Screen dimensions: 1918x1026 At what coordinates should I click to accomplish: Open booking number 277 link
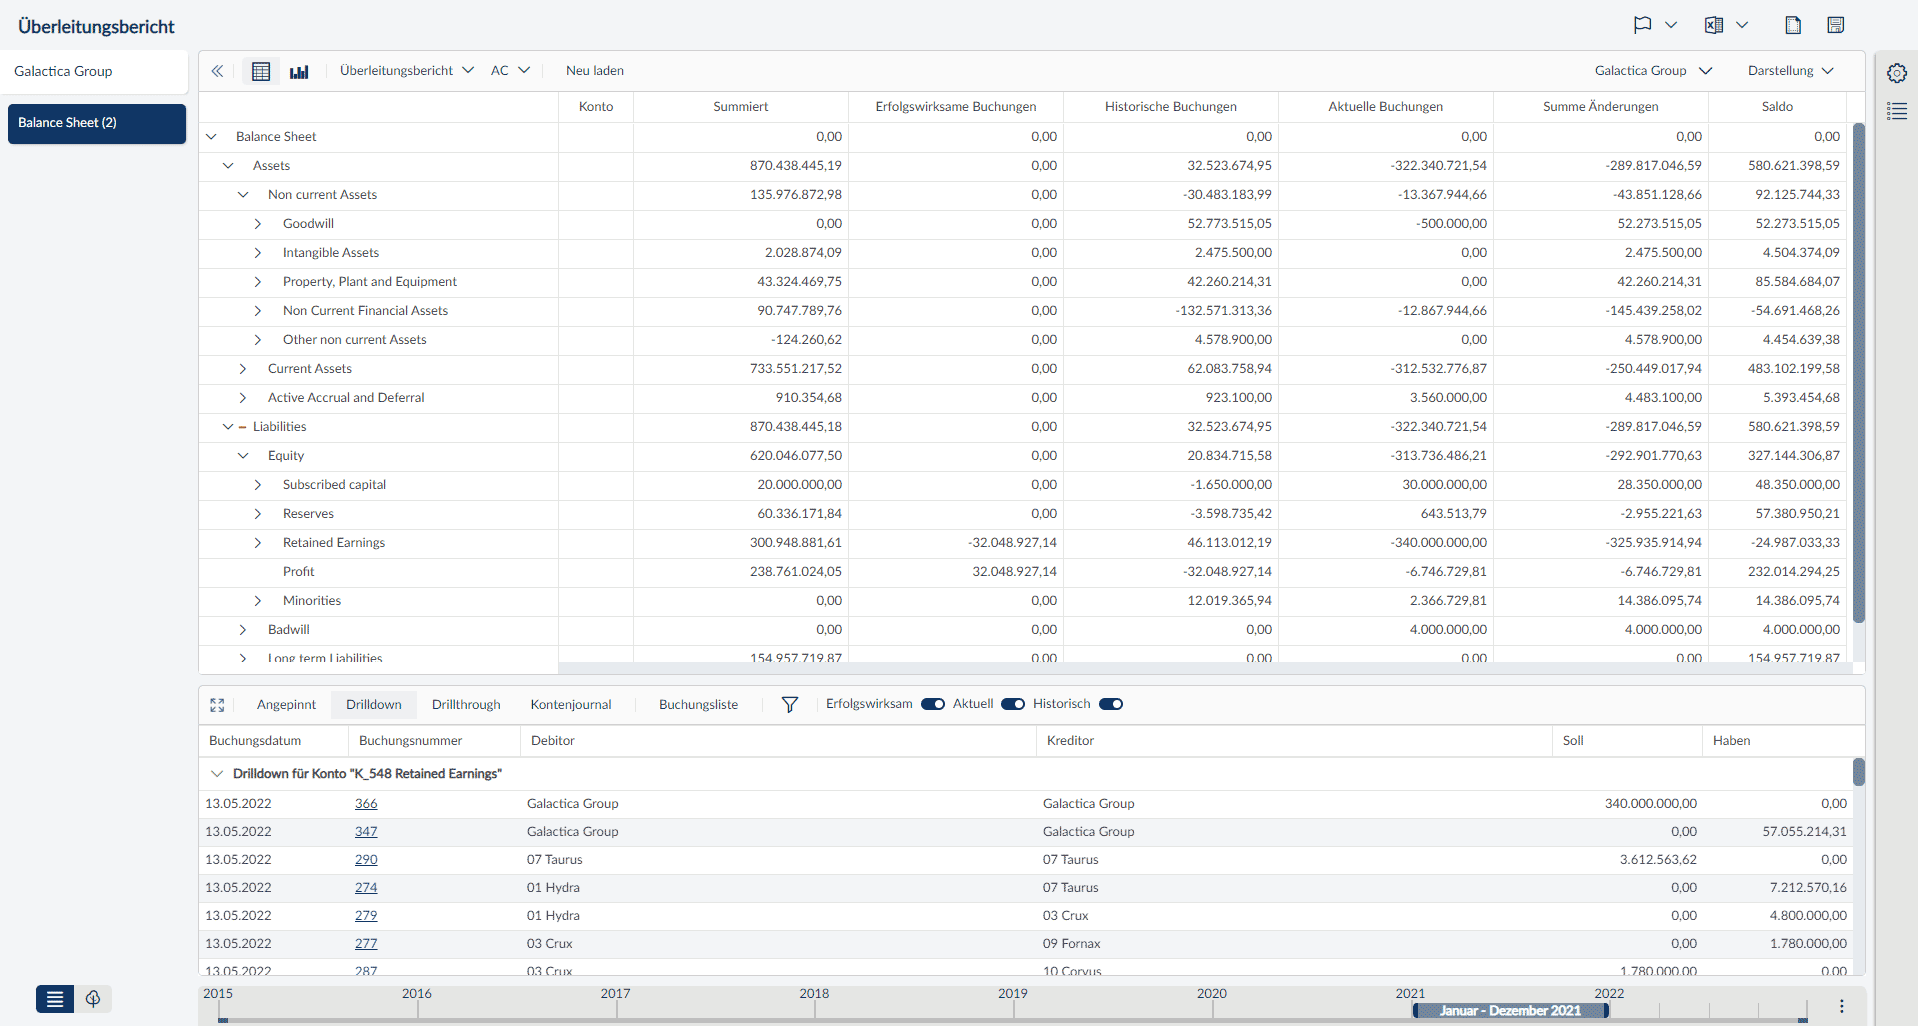click(x=366, y=944)
